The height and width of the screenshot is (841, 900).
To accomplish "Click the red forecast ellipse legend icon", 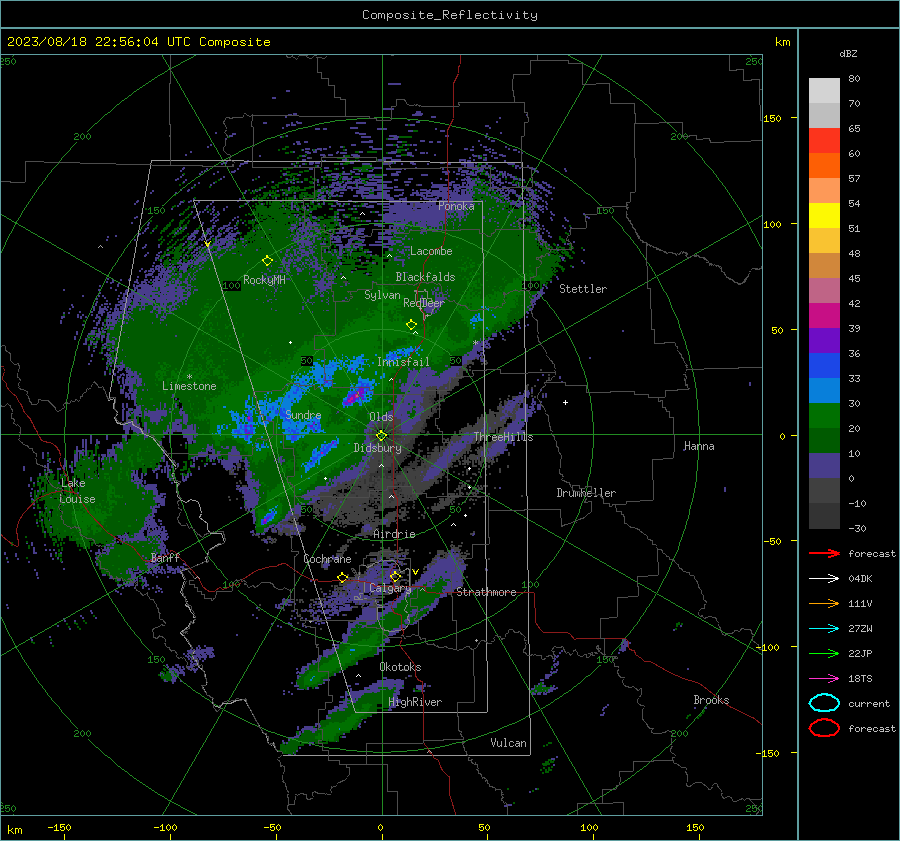I will (x=824, y=728).
